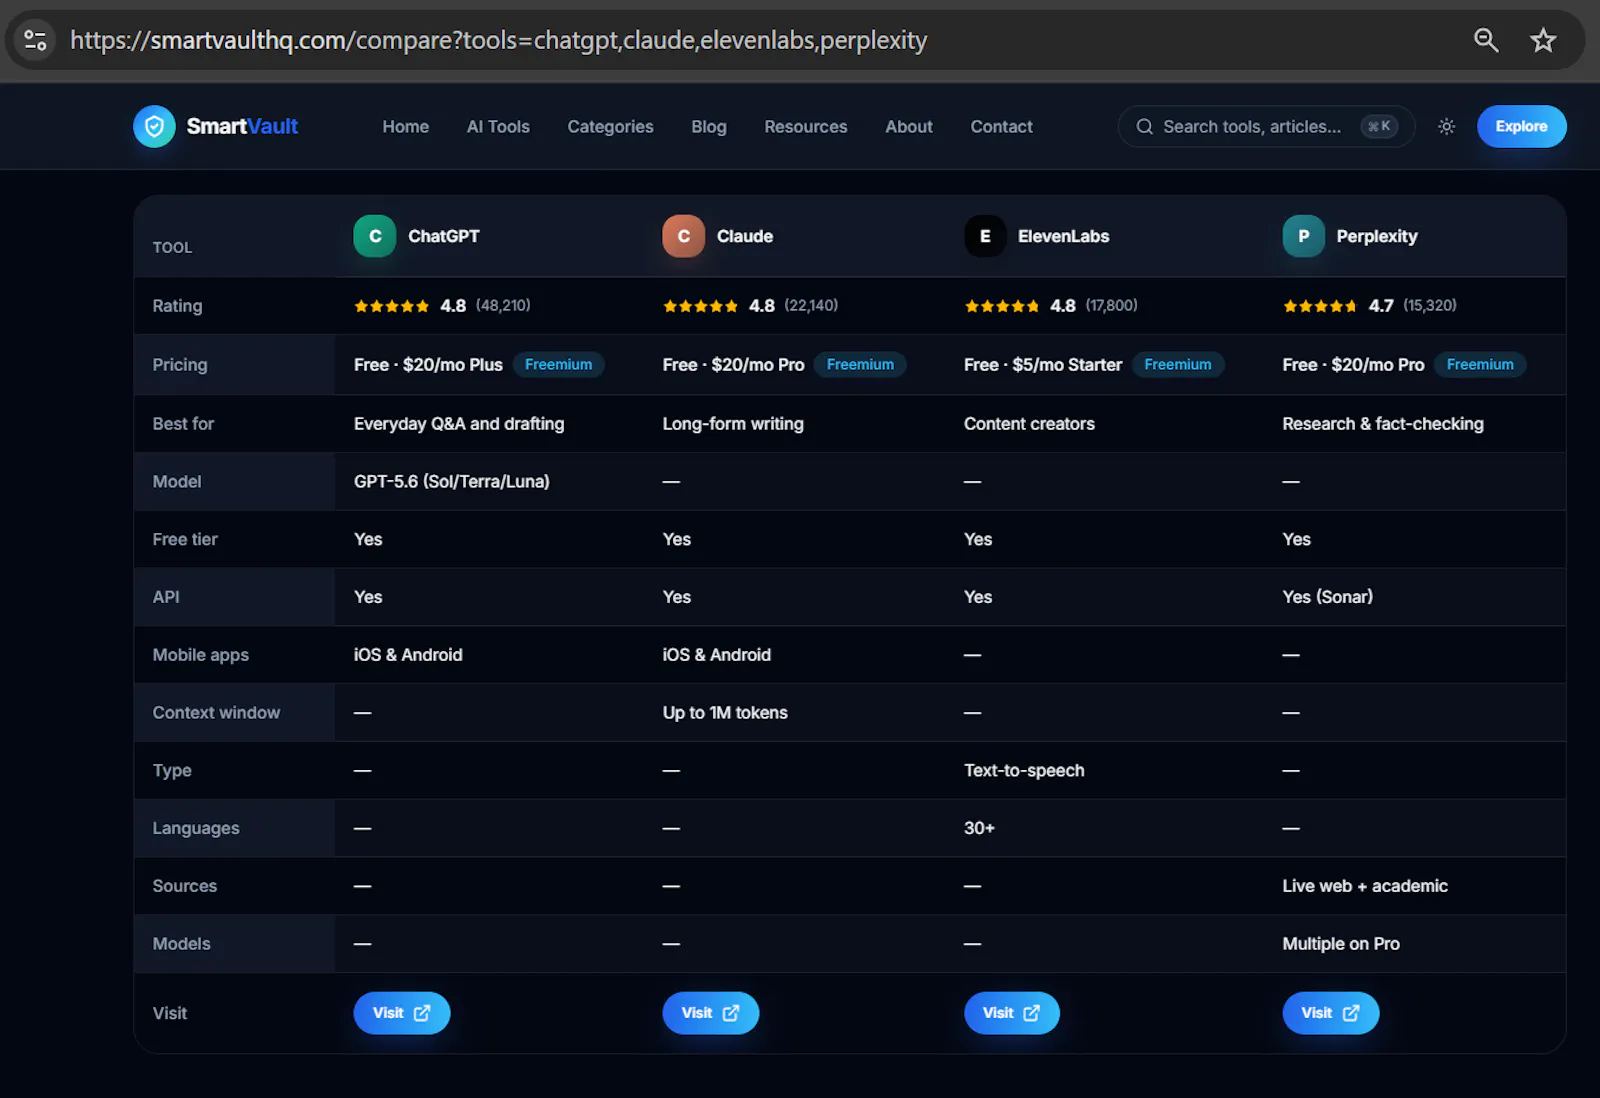Viewport: 1600px width, 1098px height.
Task: Select the 'GPT-5.6 (Sol/Terra/Luna)' model cell
Action: pos(452,482)
